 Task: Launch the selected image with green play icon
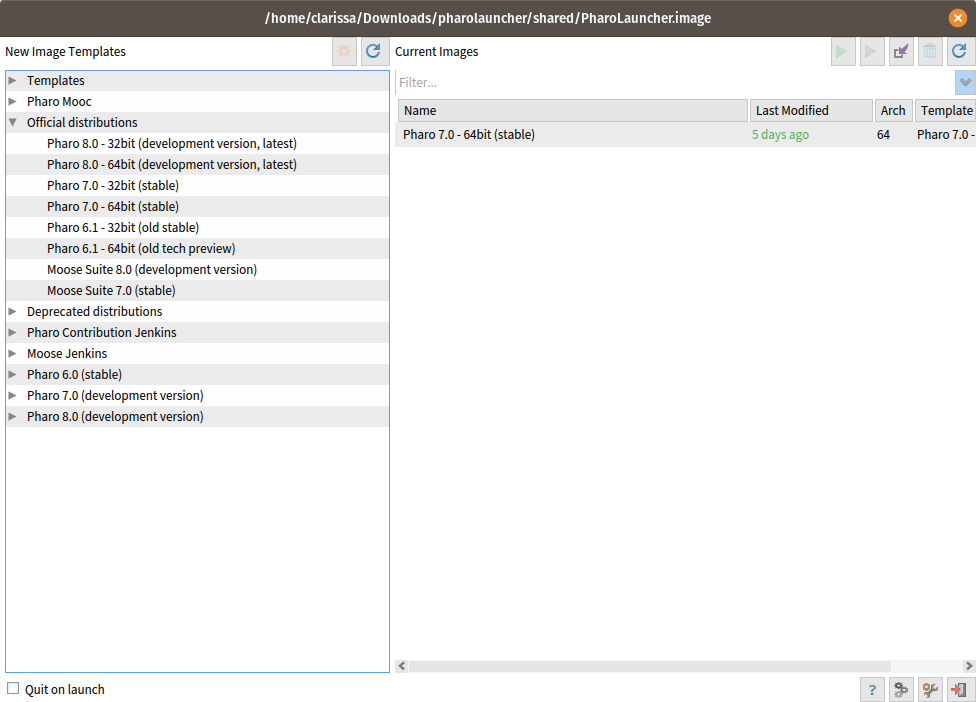point(842,51)
